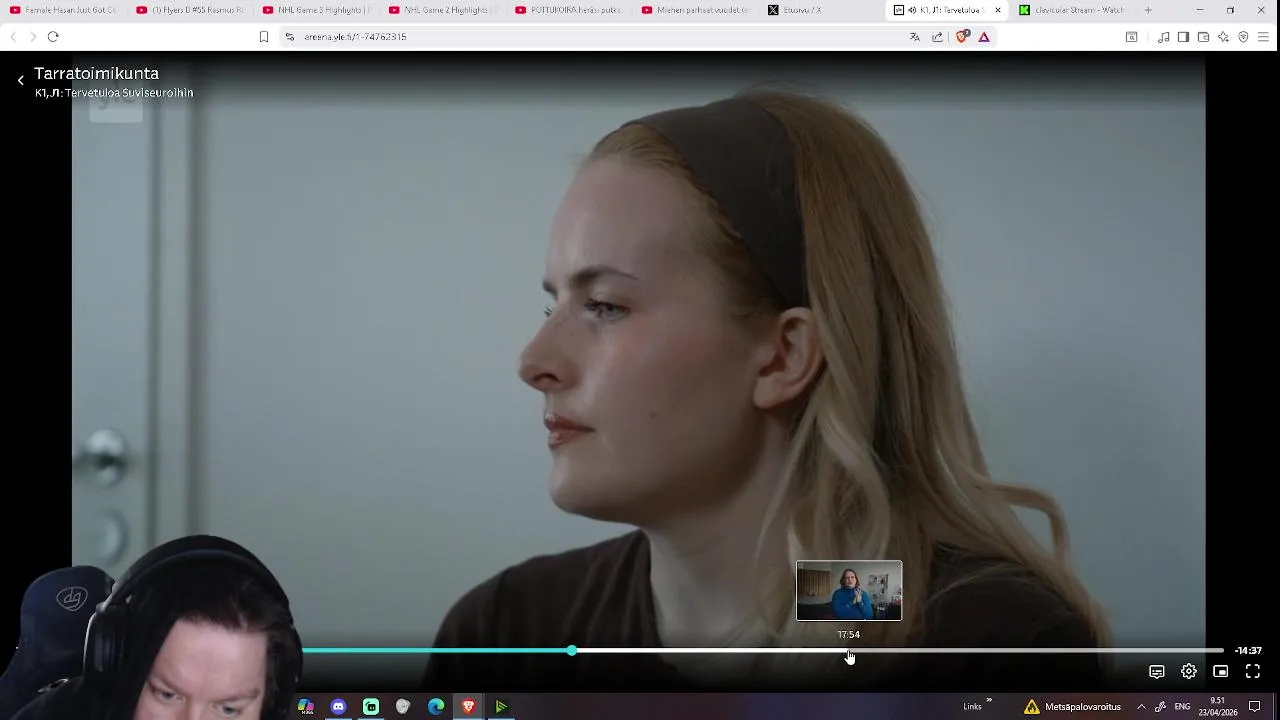Screen dimensions: 1280x720
Task: Click the remaining time -14:37 label
Action: coord(1248,651)
